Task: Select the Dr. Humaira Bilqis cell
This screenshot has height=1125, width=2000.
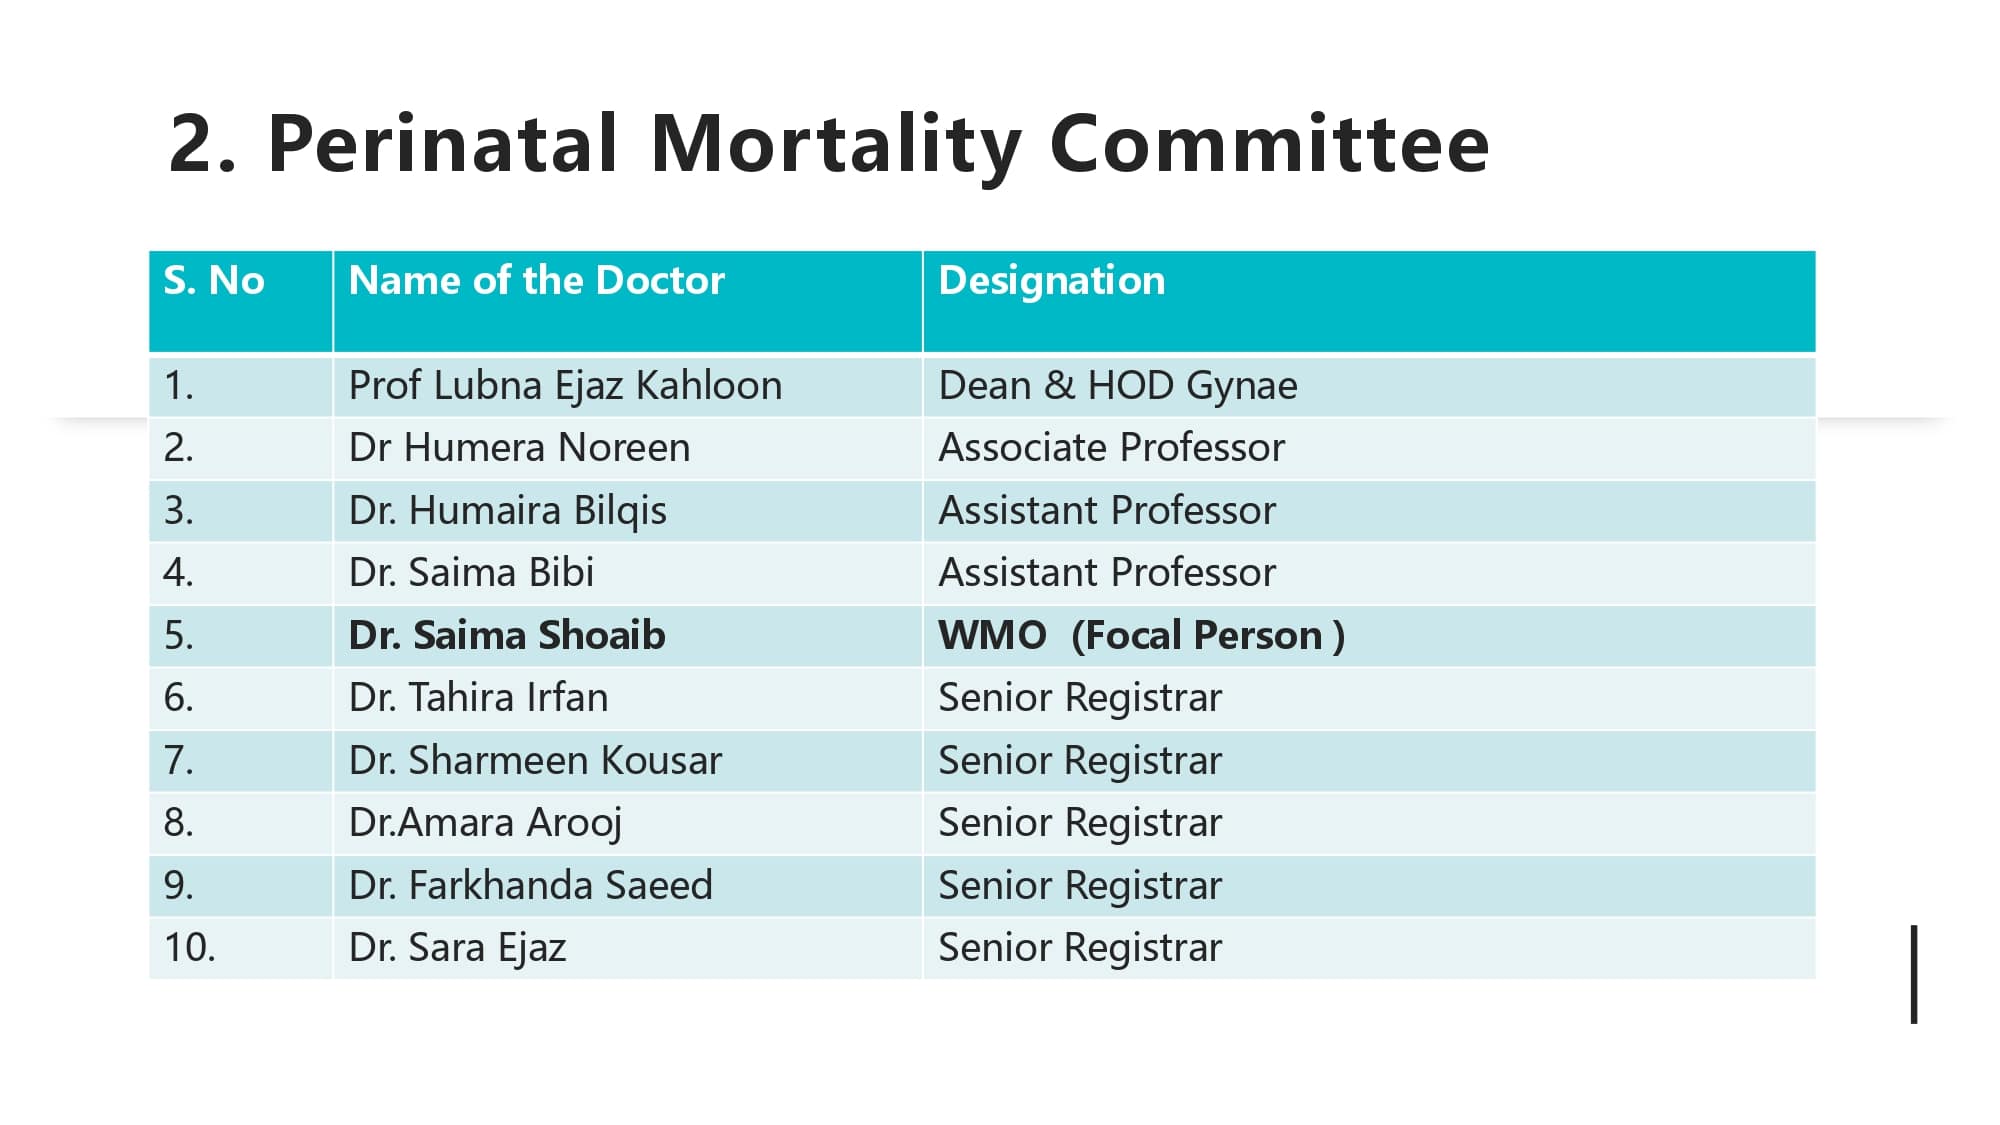Action: [x=627, y=511]
